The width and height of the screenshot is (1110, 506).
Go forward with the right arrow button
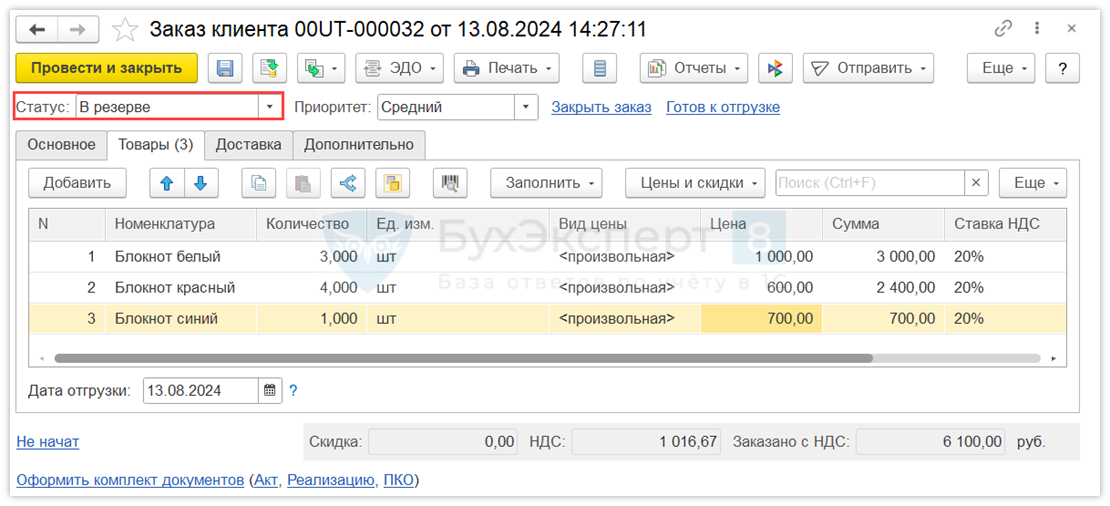click(78, 29)
